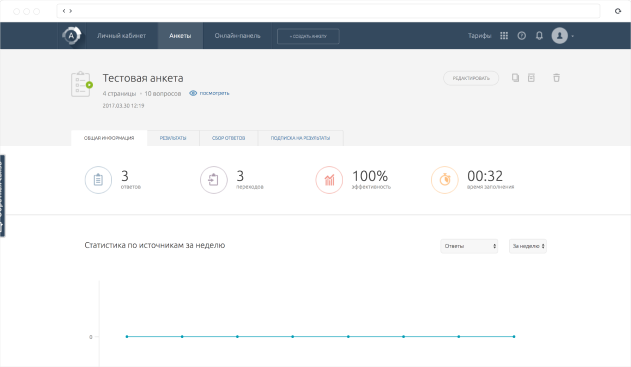Expand the user account dropdown arrow

coord(572,36)
